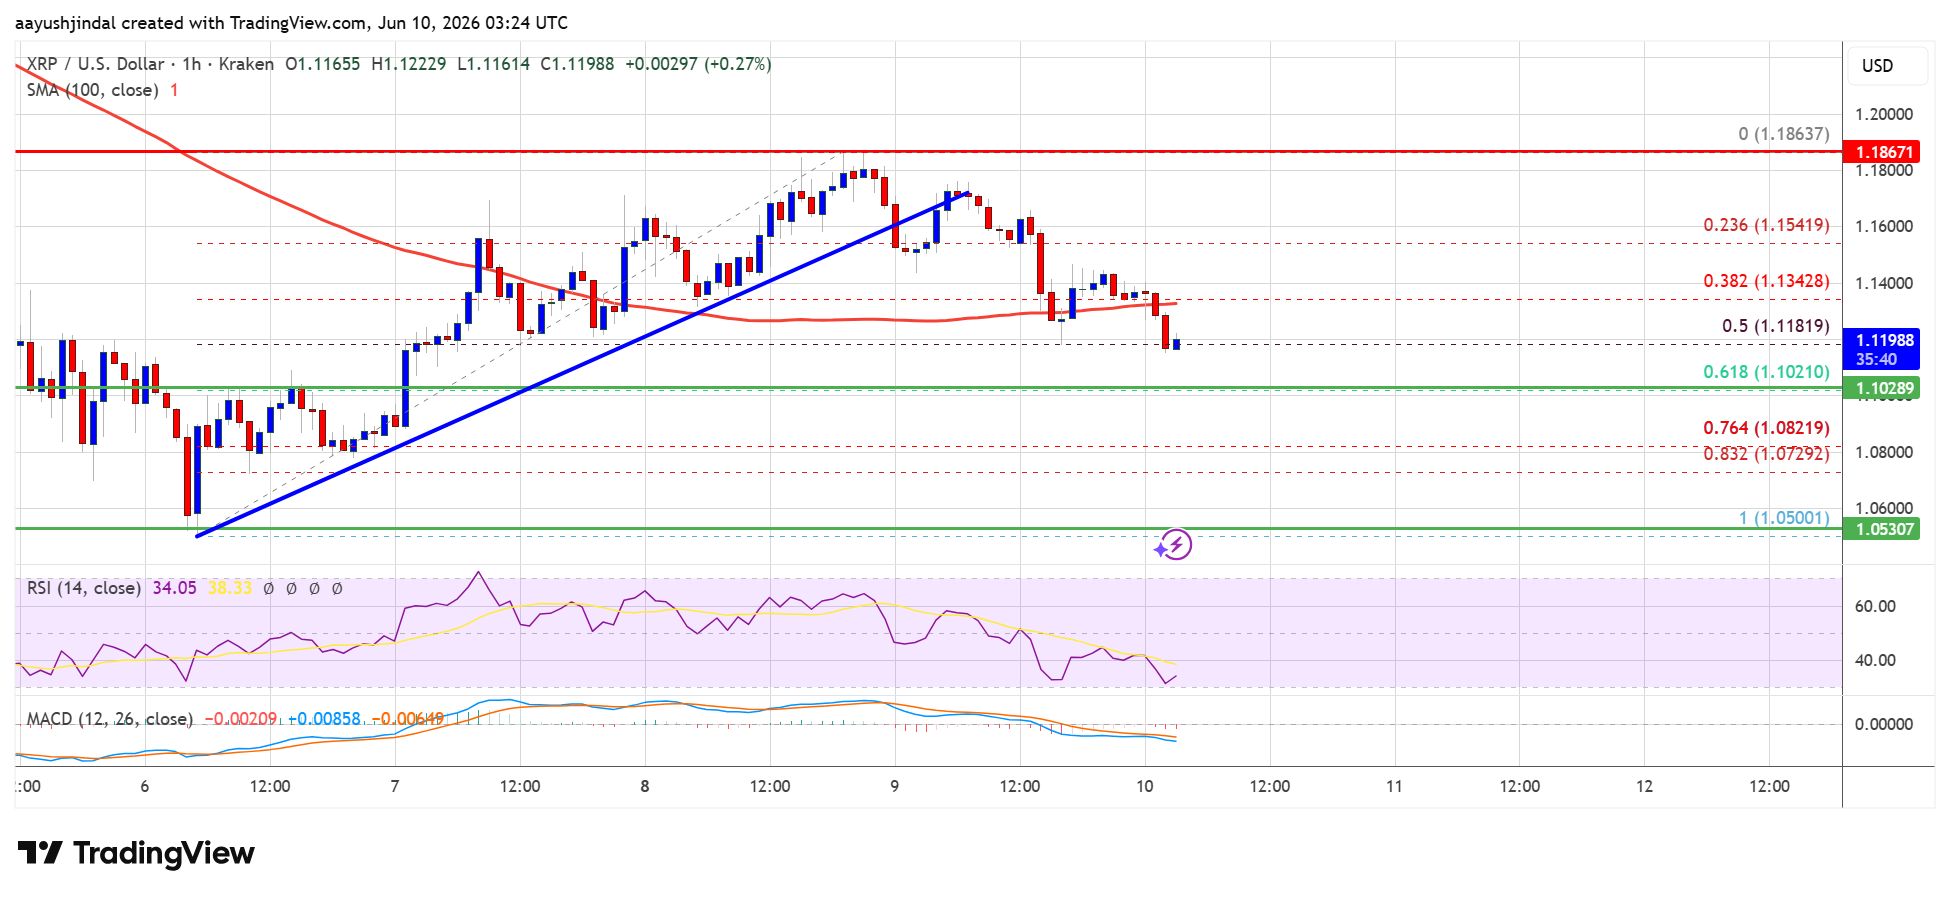Click the blue 1.11988 current price label
Screen dimensions: 1950x898
pos(1884,340)
